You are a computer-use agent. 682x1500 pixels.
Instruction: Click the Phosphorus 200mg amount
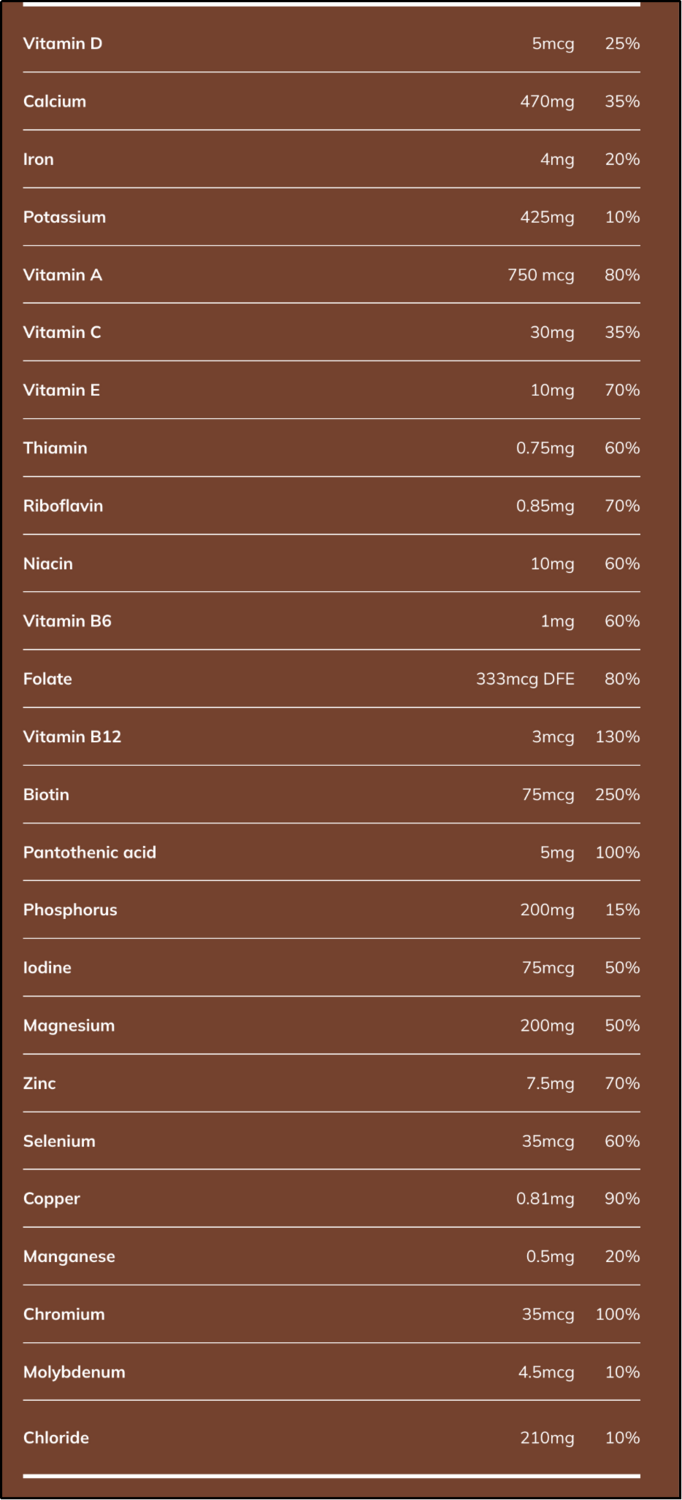pyautogui.click(x=547, y=910)
